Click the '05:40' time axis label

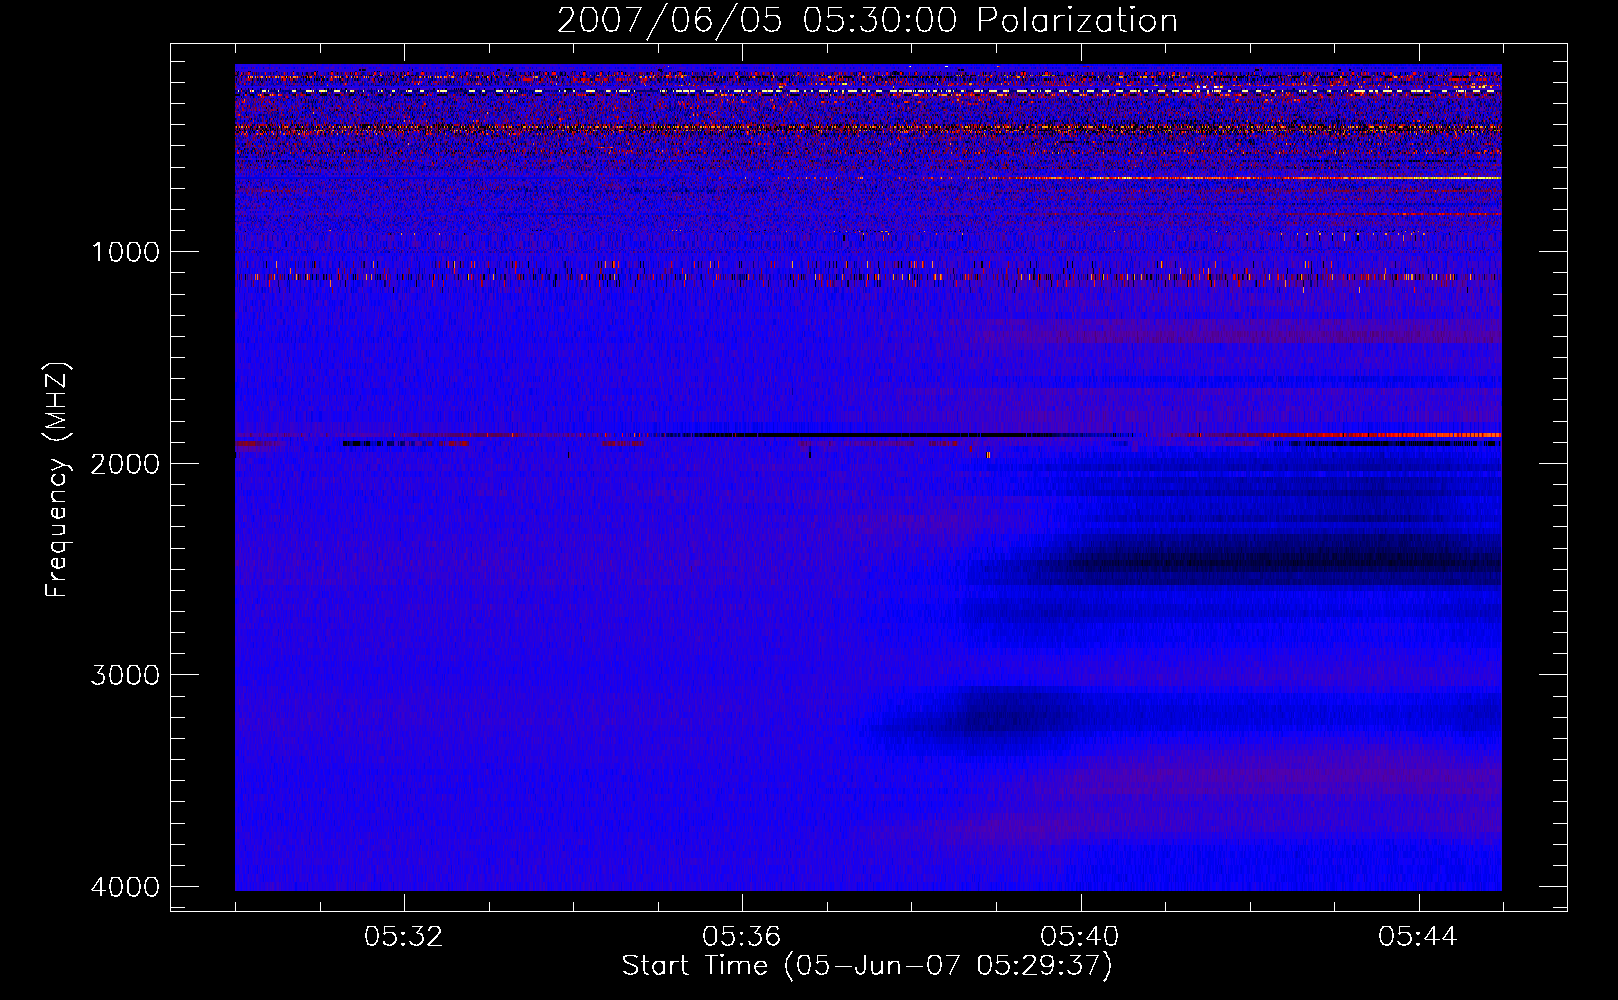pyautogui.click(x=1080, y=937)
